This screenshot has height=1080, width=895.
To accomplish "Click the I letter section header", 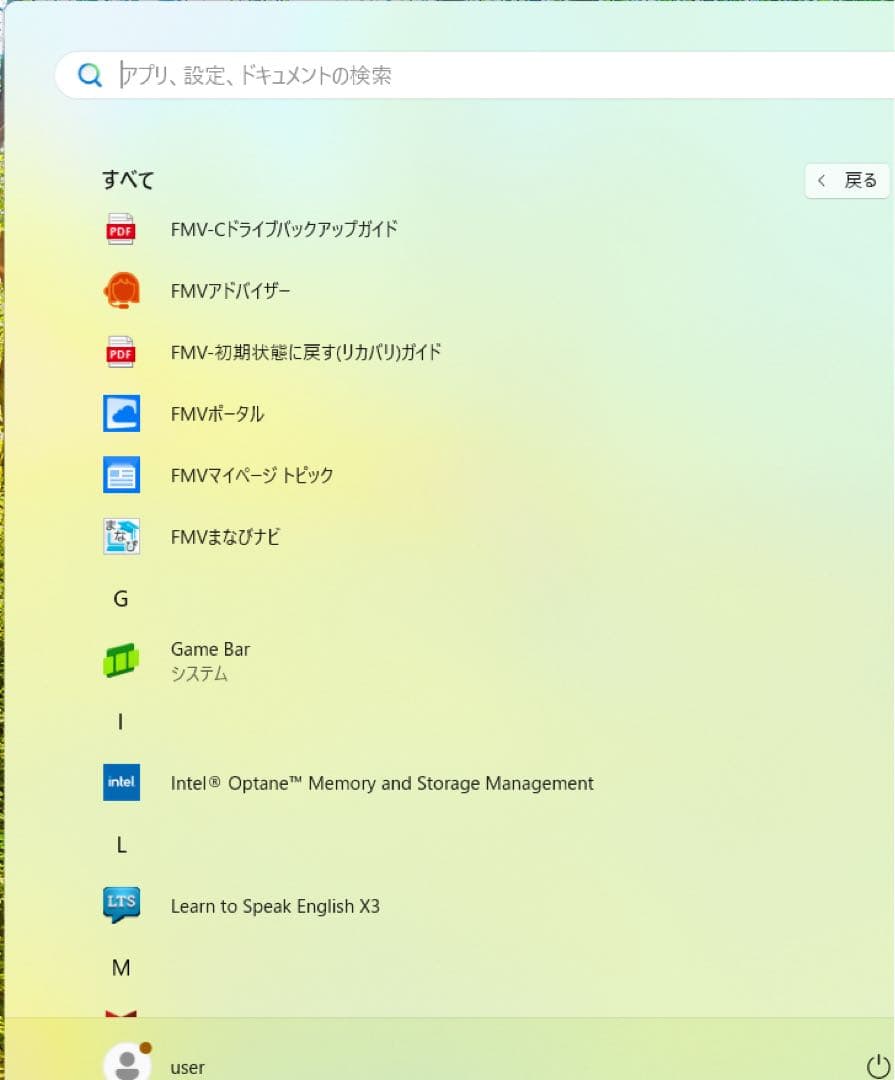I will pyautogui.click(x=120, y=721).
